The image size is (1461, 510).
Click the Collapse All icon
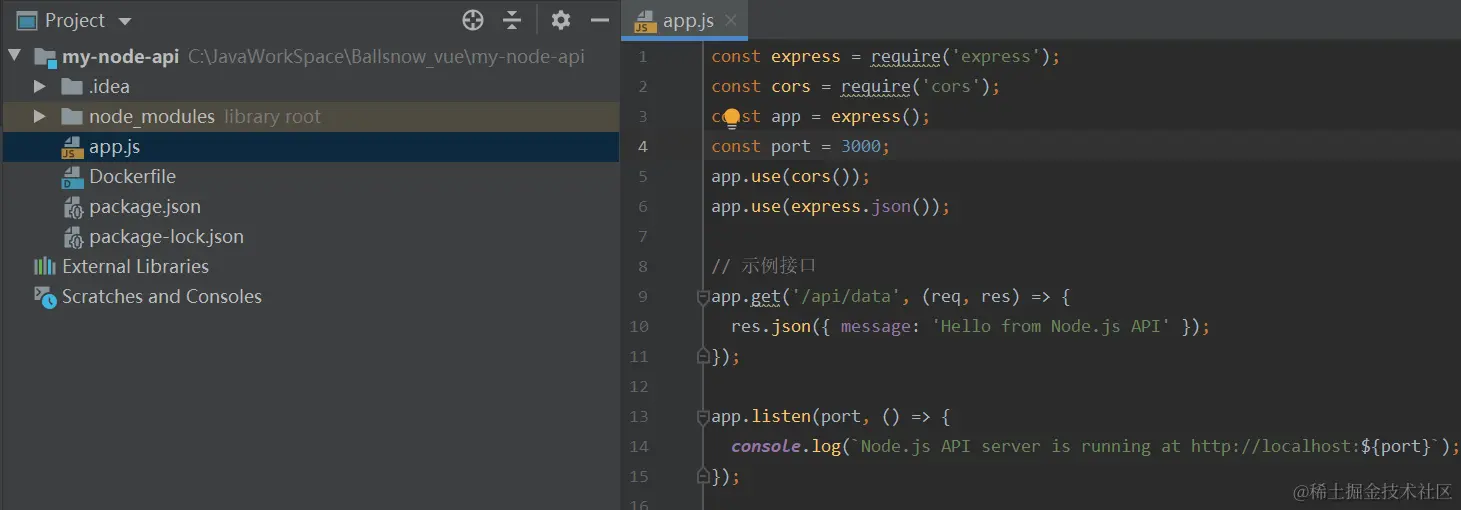[512, 20]
